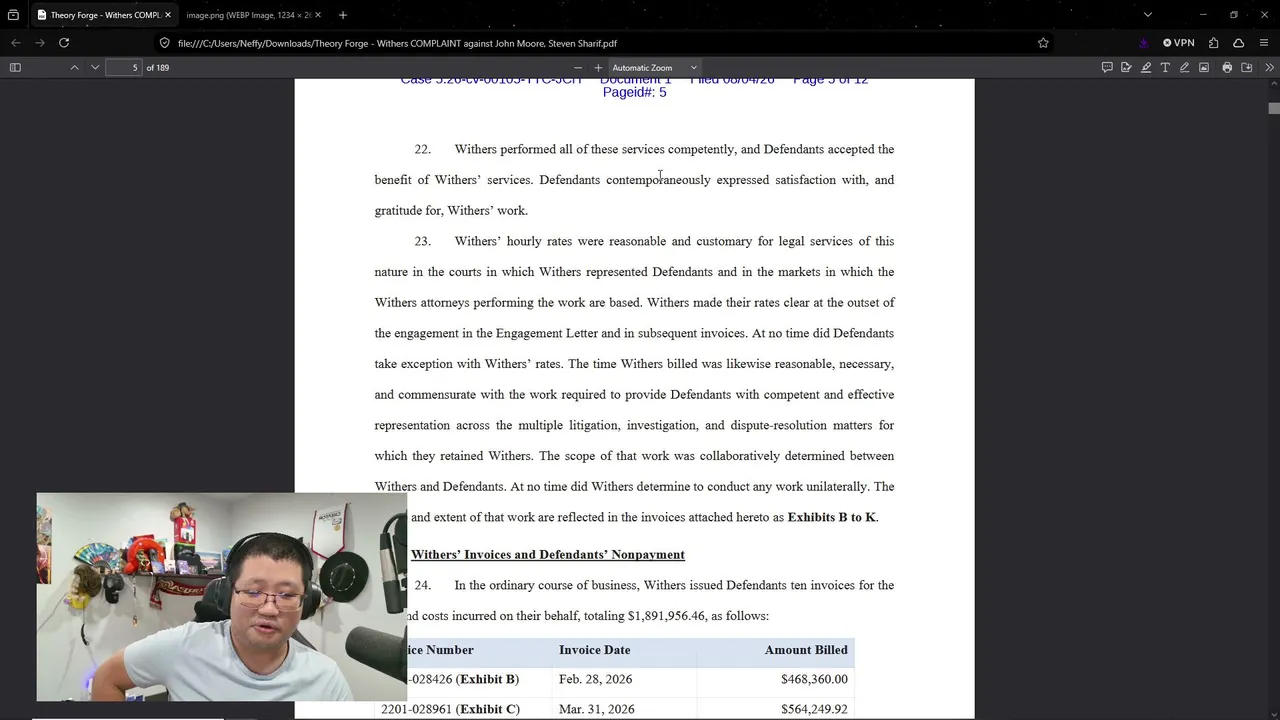
Task: Show site information shield icon
Action: point(165,43)
